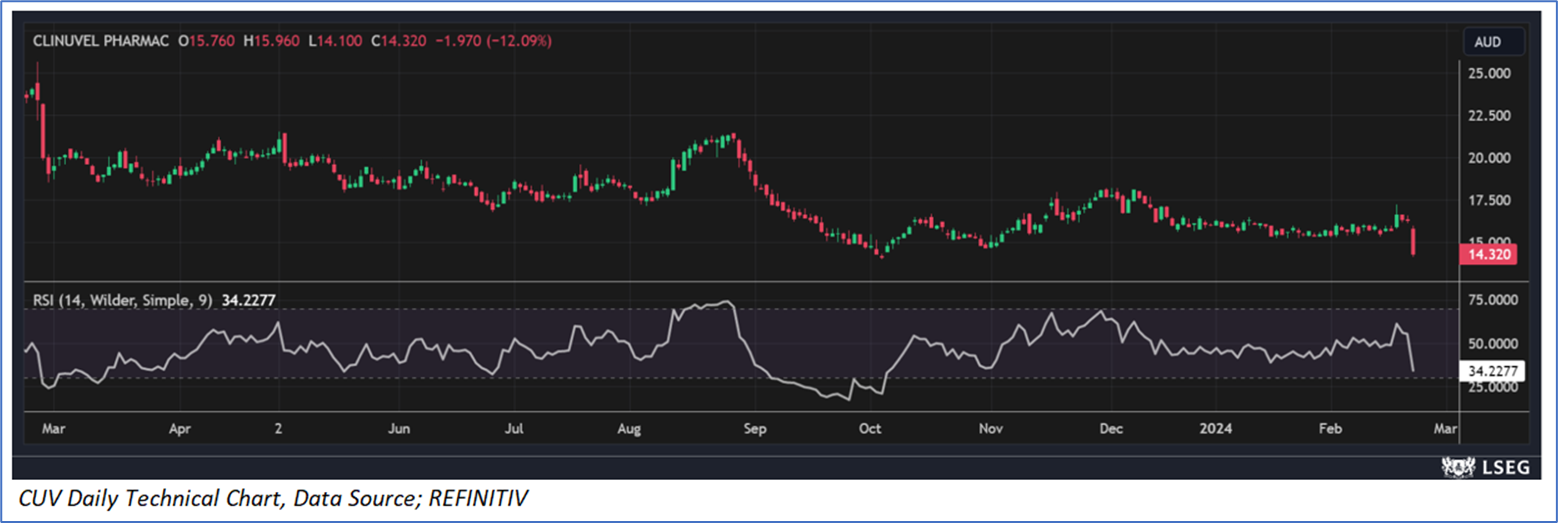Click the 22.500 price axis label
Image resolution: width=1558 pixels, height=523 pixels.
[x=1490, y=116]
